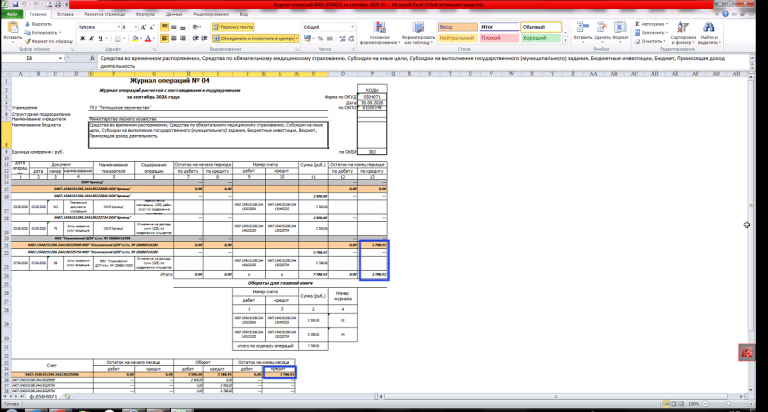Save the workbook using the quick access save icon

click(x=15, y=4)
